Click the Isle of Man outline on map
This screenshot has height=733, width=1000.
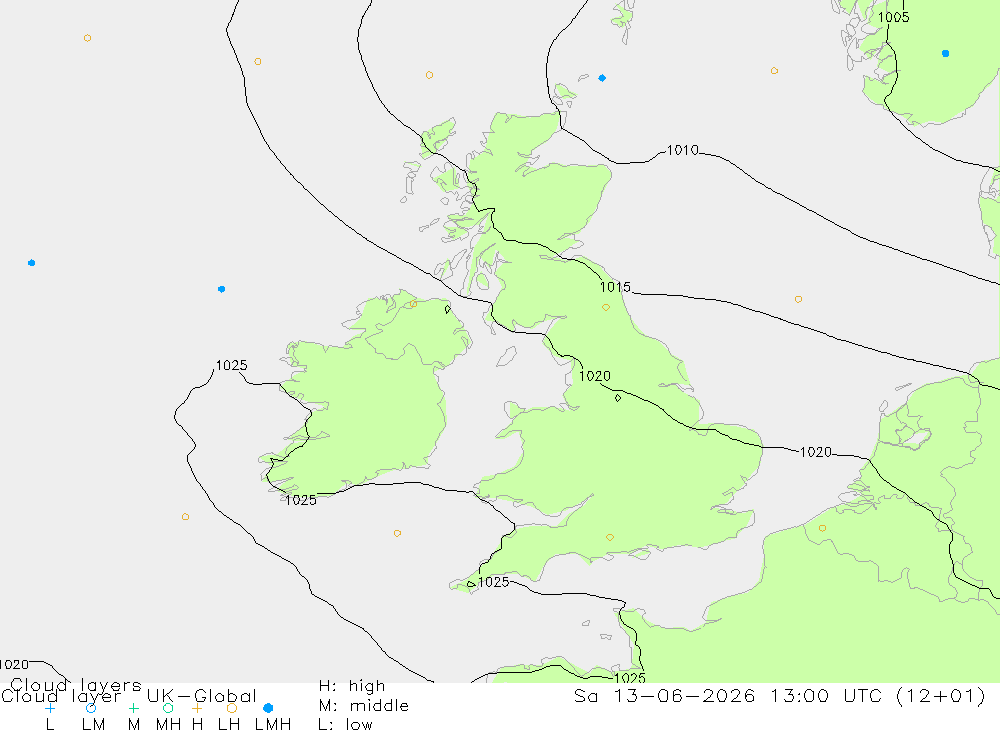pos(506,356)
